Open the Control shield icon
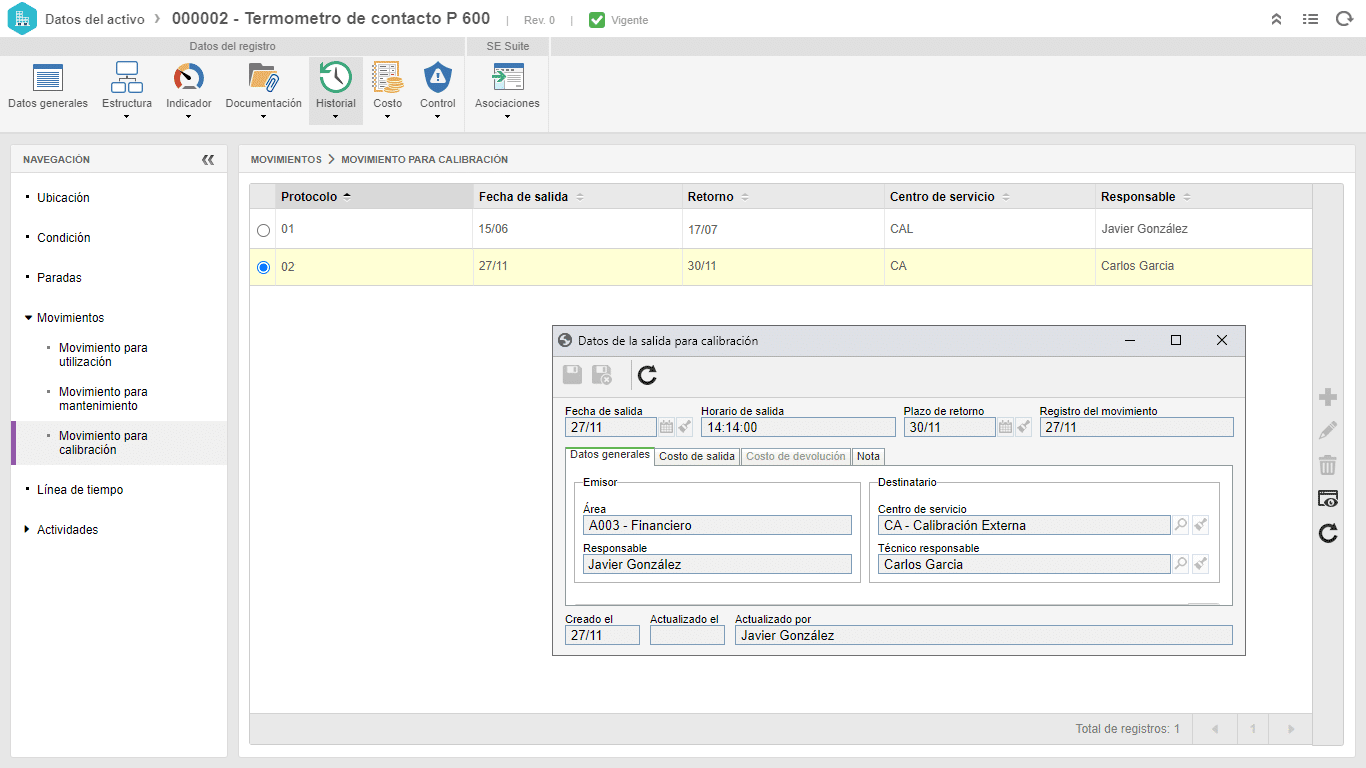This screenshot has height=768, width=1366. [438, 78]
